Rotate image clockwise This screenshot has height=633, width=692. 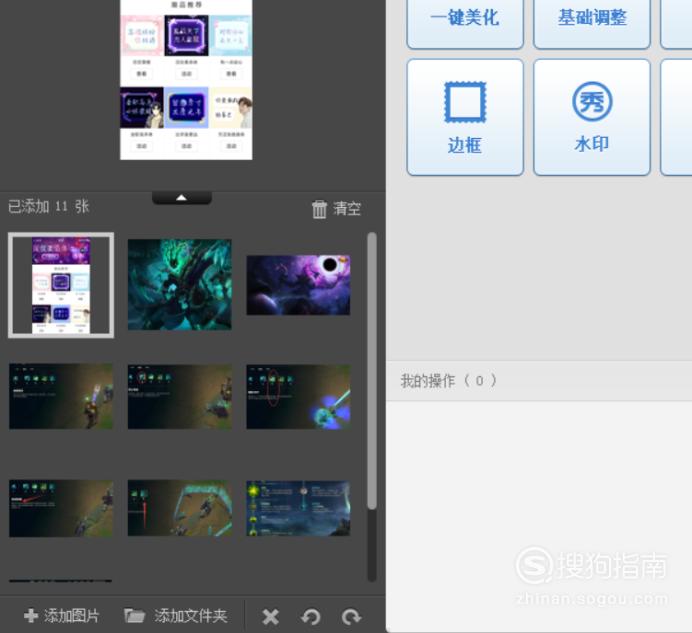[x=352, y=617]
